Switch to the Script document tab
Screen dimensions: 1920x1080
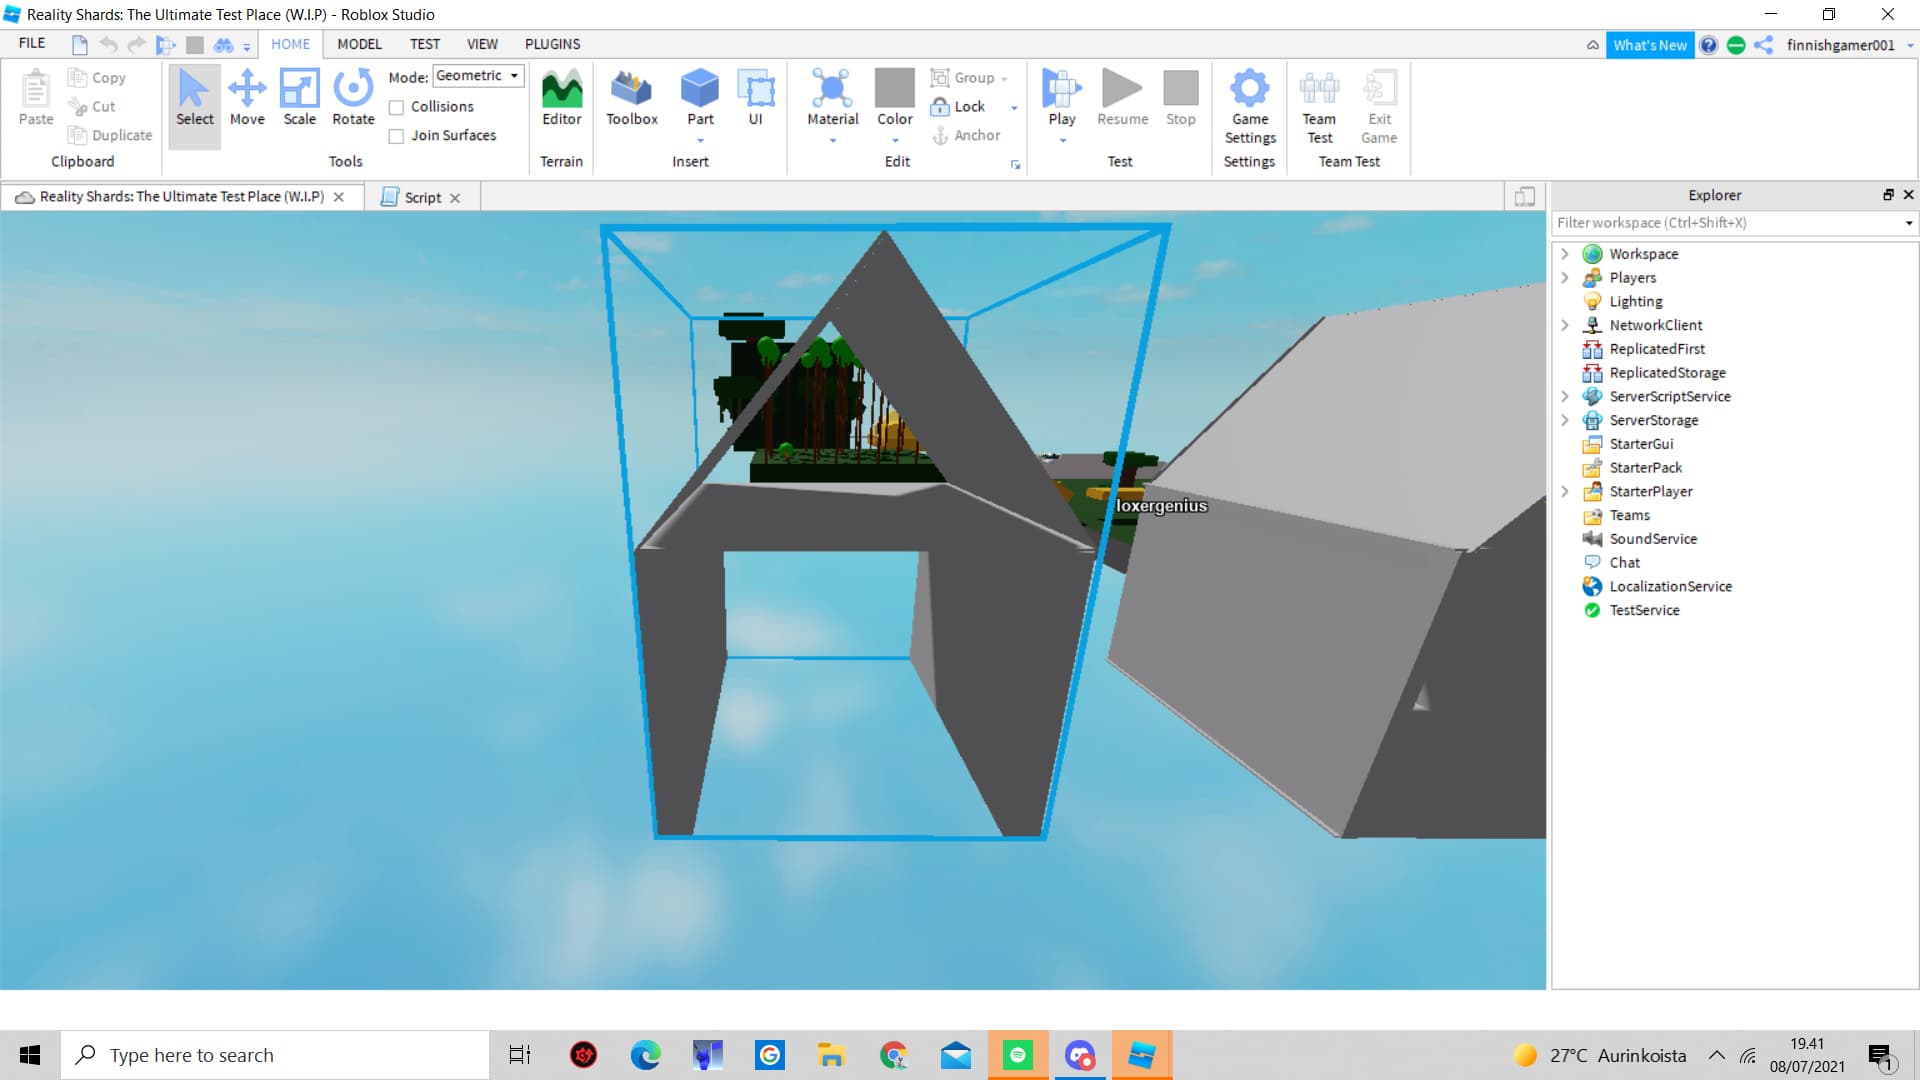(422, 197)
